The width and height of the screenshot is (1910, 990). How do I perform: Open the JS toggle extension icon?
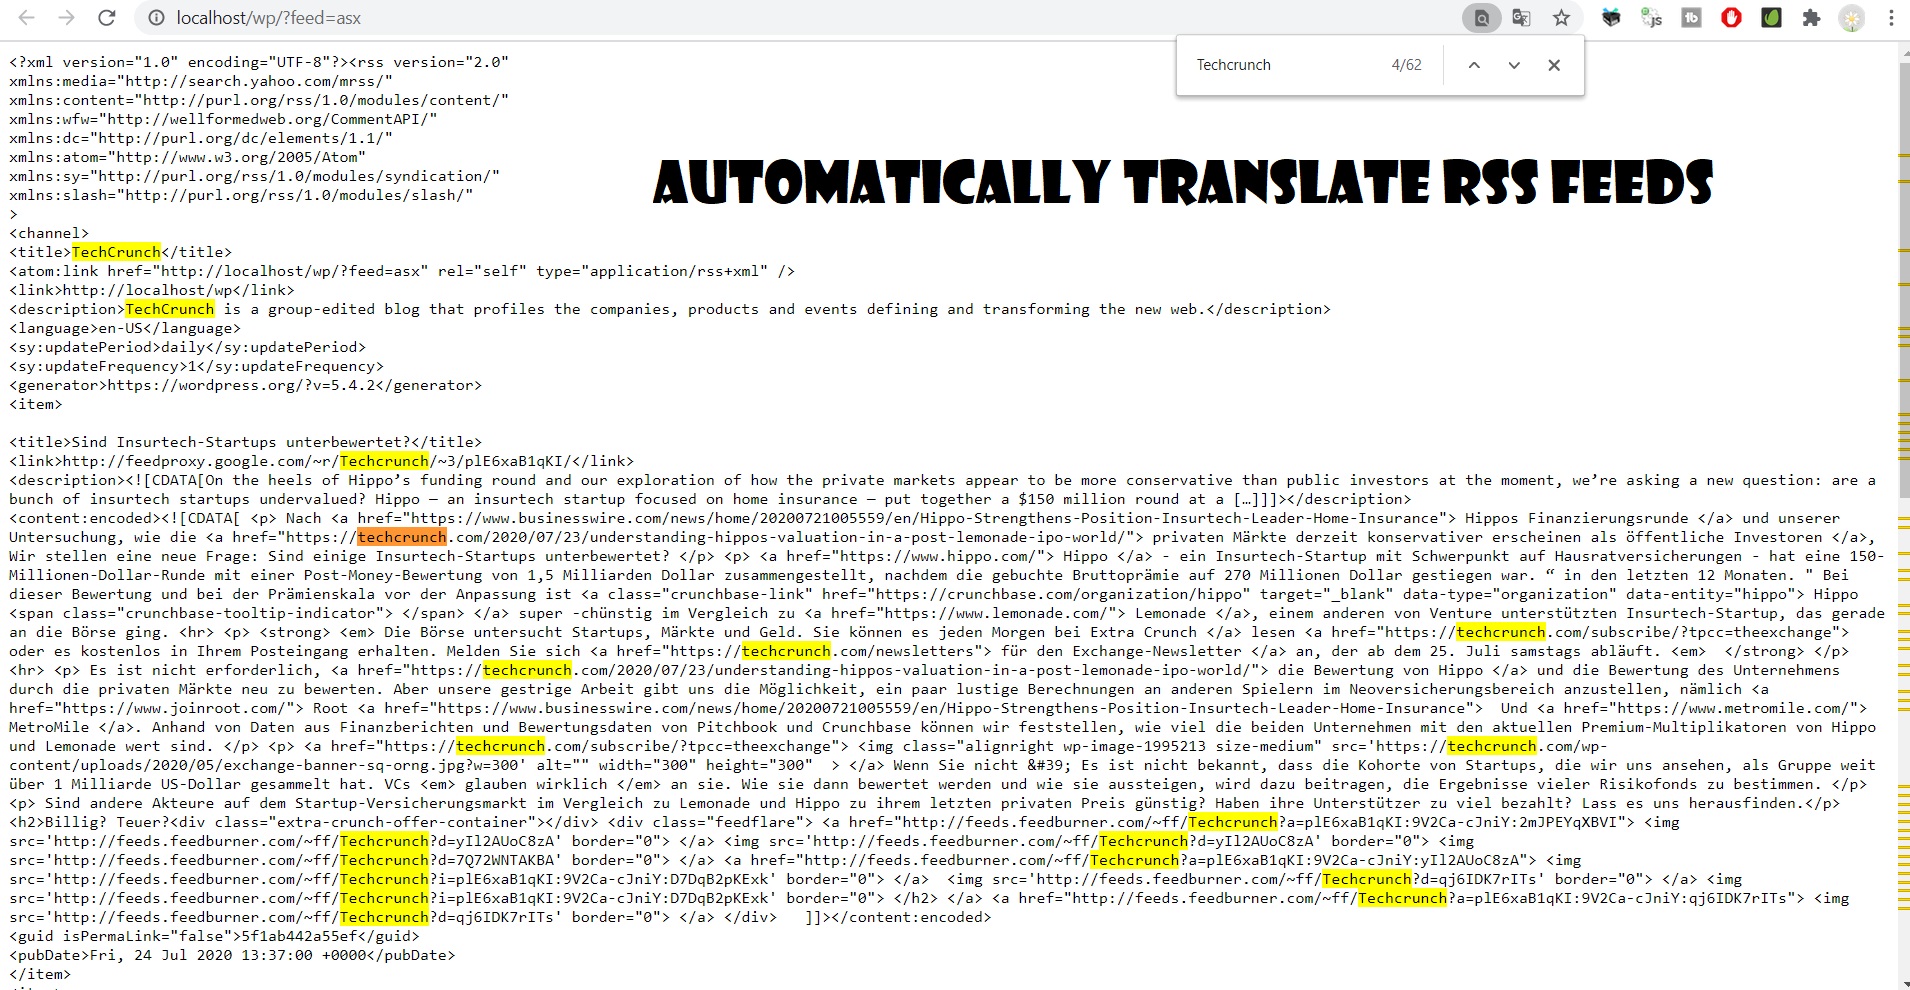[x=1651, y=18]
